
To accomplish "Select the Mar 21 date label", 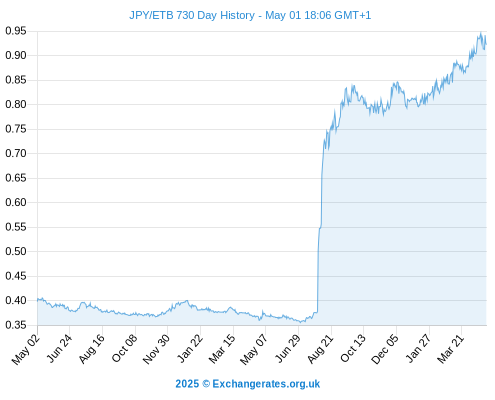I will pos(451,349).
